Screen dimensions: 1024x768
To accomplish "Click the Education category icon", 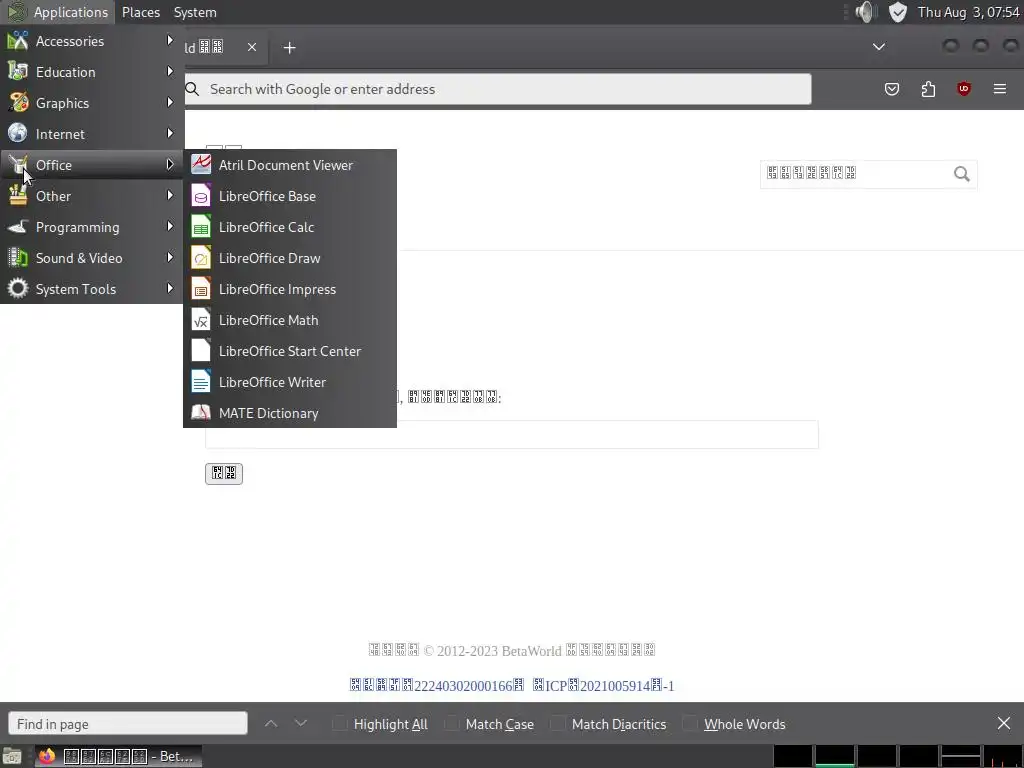I will tap(18, 72).
